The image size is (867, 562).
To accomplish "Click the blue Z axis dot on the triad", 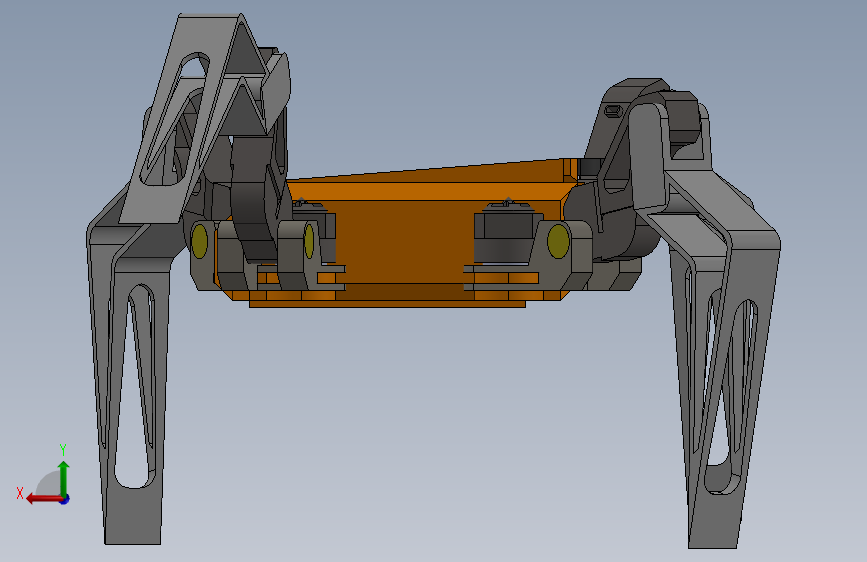I will tap(65, 499).
